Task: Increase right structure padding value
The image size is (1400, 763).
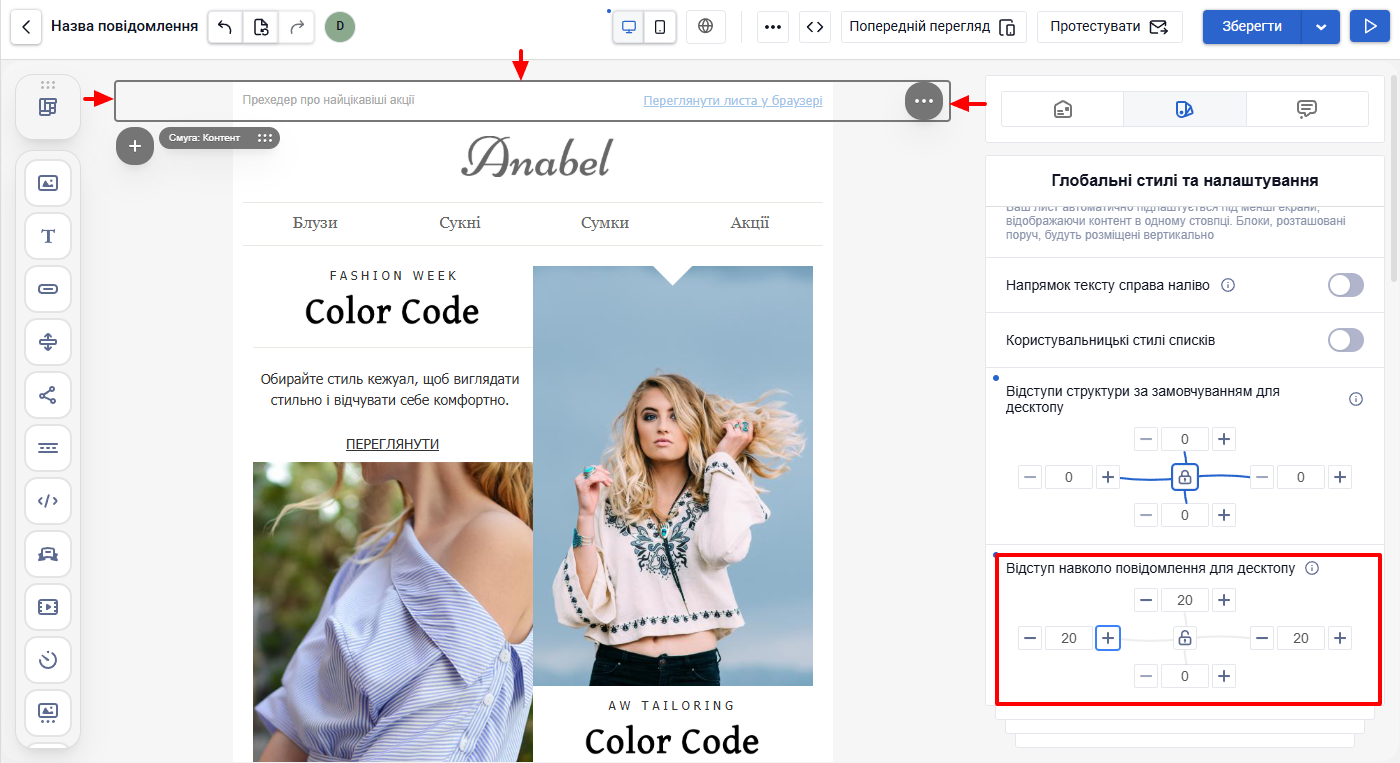Action: pos(1340,477)
